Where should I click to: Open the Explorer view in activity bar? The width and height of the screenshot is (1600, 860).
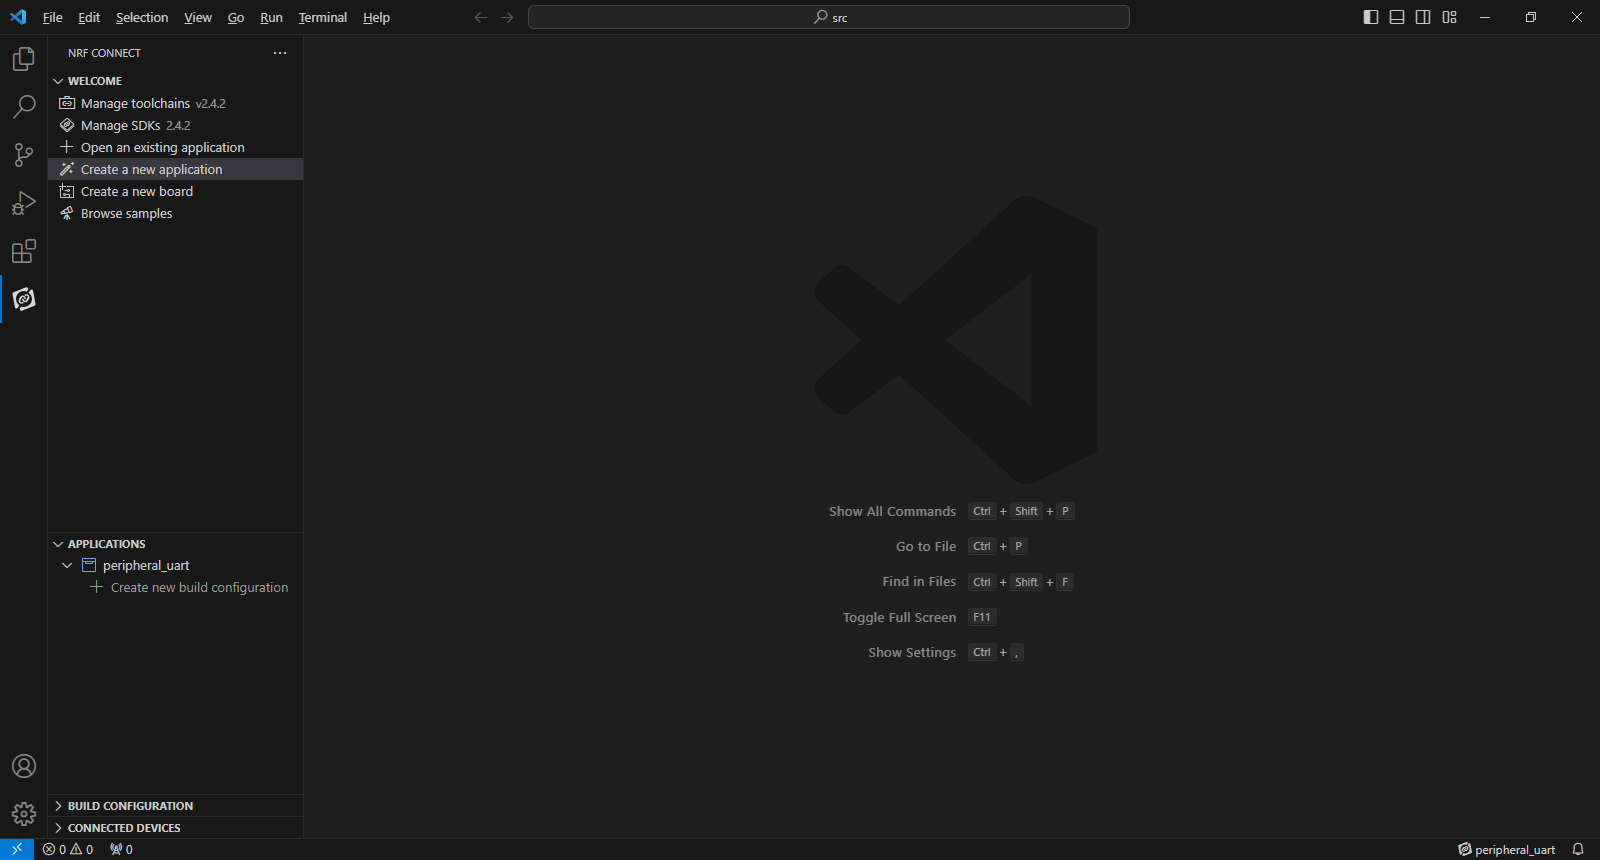click(x=24, y=60)
